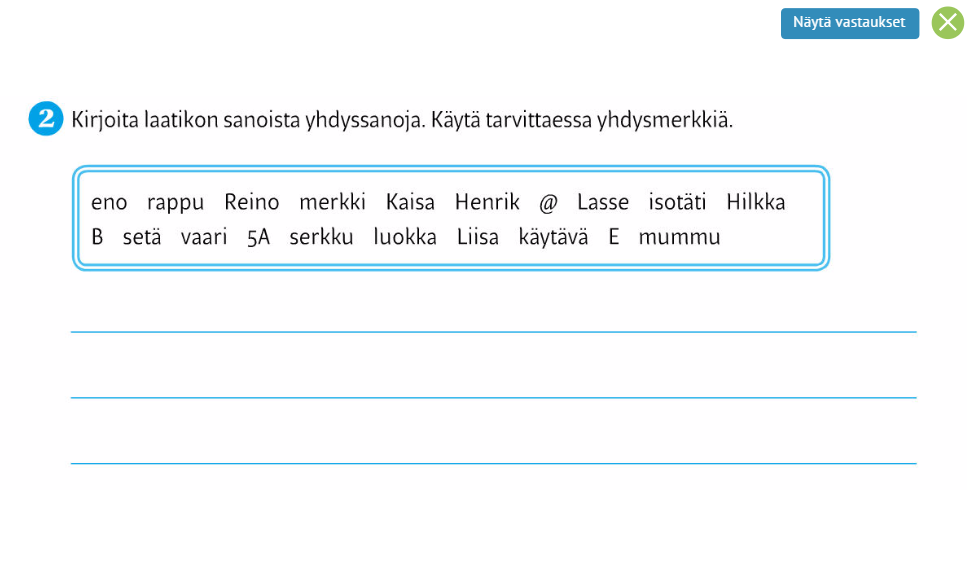Image resolution: width=968 pixels, height=588 pixels.
Task: Click the word 'luokka'
Action: click(x=405, y=238)
